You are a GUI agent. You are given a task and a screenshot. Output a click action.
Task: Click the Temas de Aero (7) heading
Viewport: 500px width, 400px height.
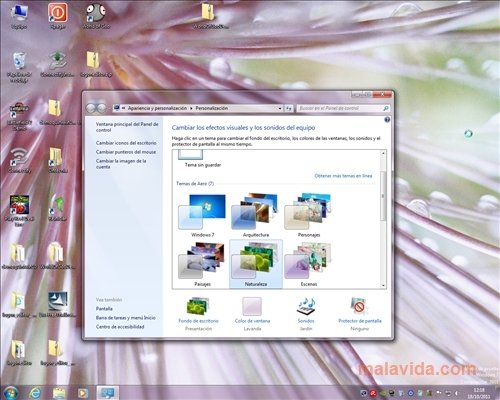(x=195, y=184)
